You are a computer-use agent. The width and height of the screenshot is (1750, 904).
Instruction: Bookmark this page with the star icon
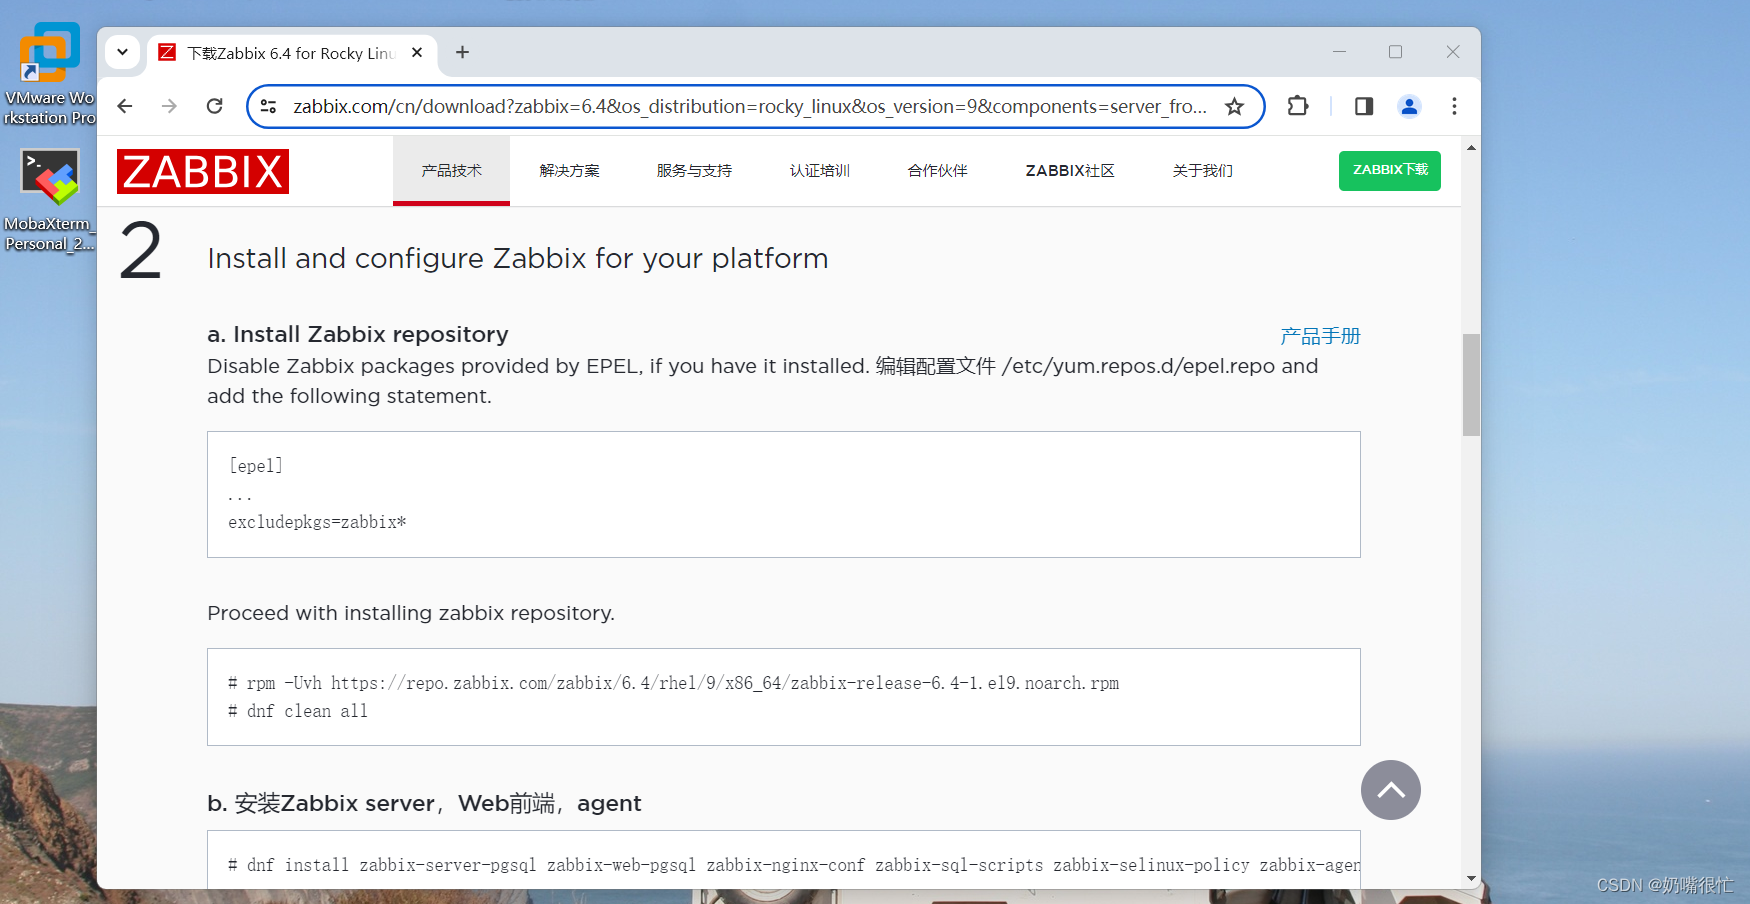tap(1235, 106)
